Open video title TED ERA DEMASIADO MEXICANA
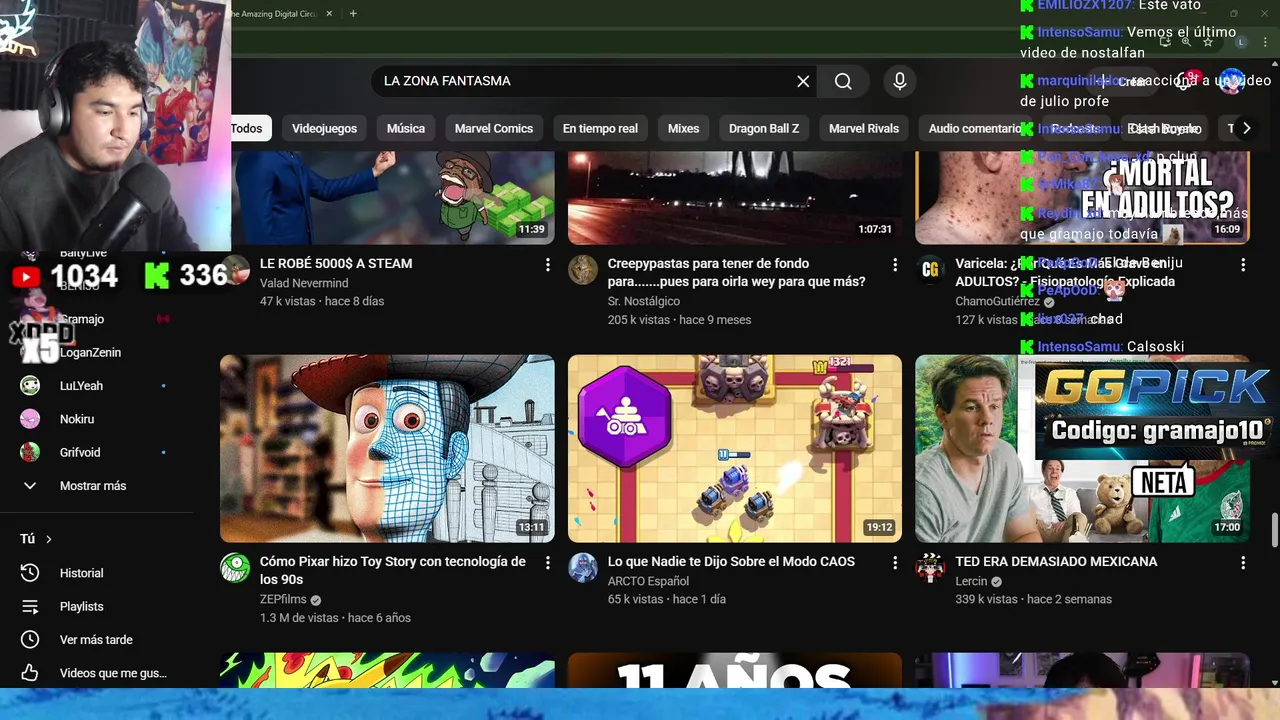This screenshot has width=1280, height=720. tap(1056, 562)
